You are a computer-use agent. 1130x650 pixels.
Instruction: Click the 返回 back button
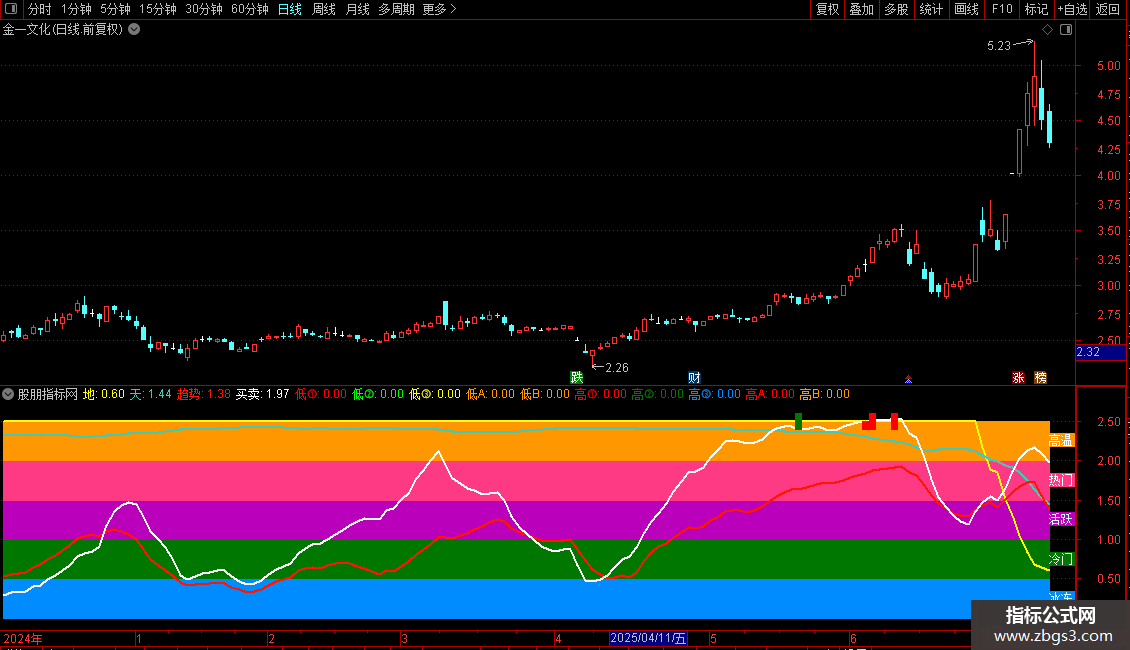[1108, 9]
